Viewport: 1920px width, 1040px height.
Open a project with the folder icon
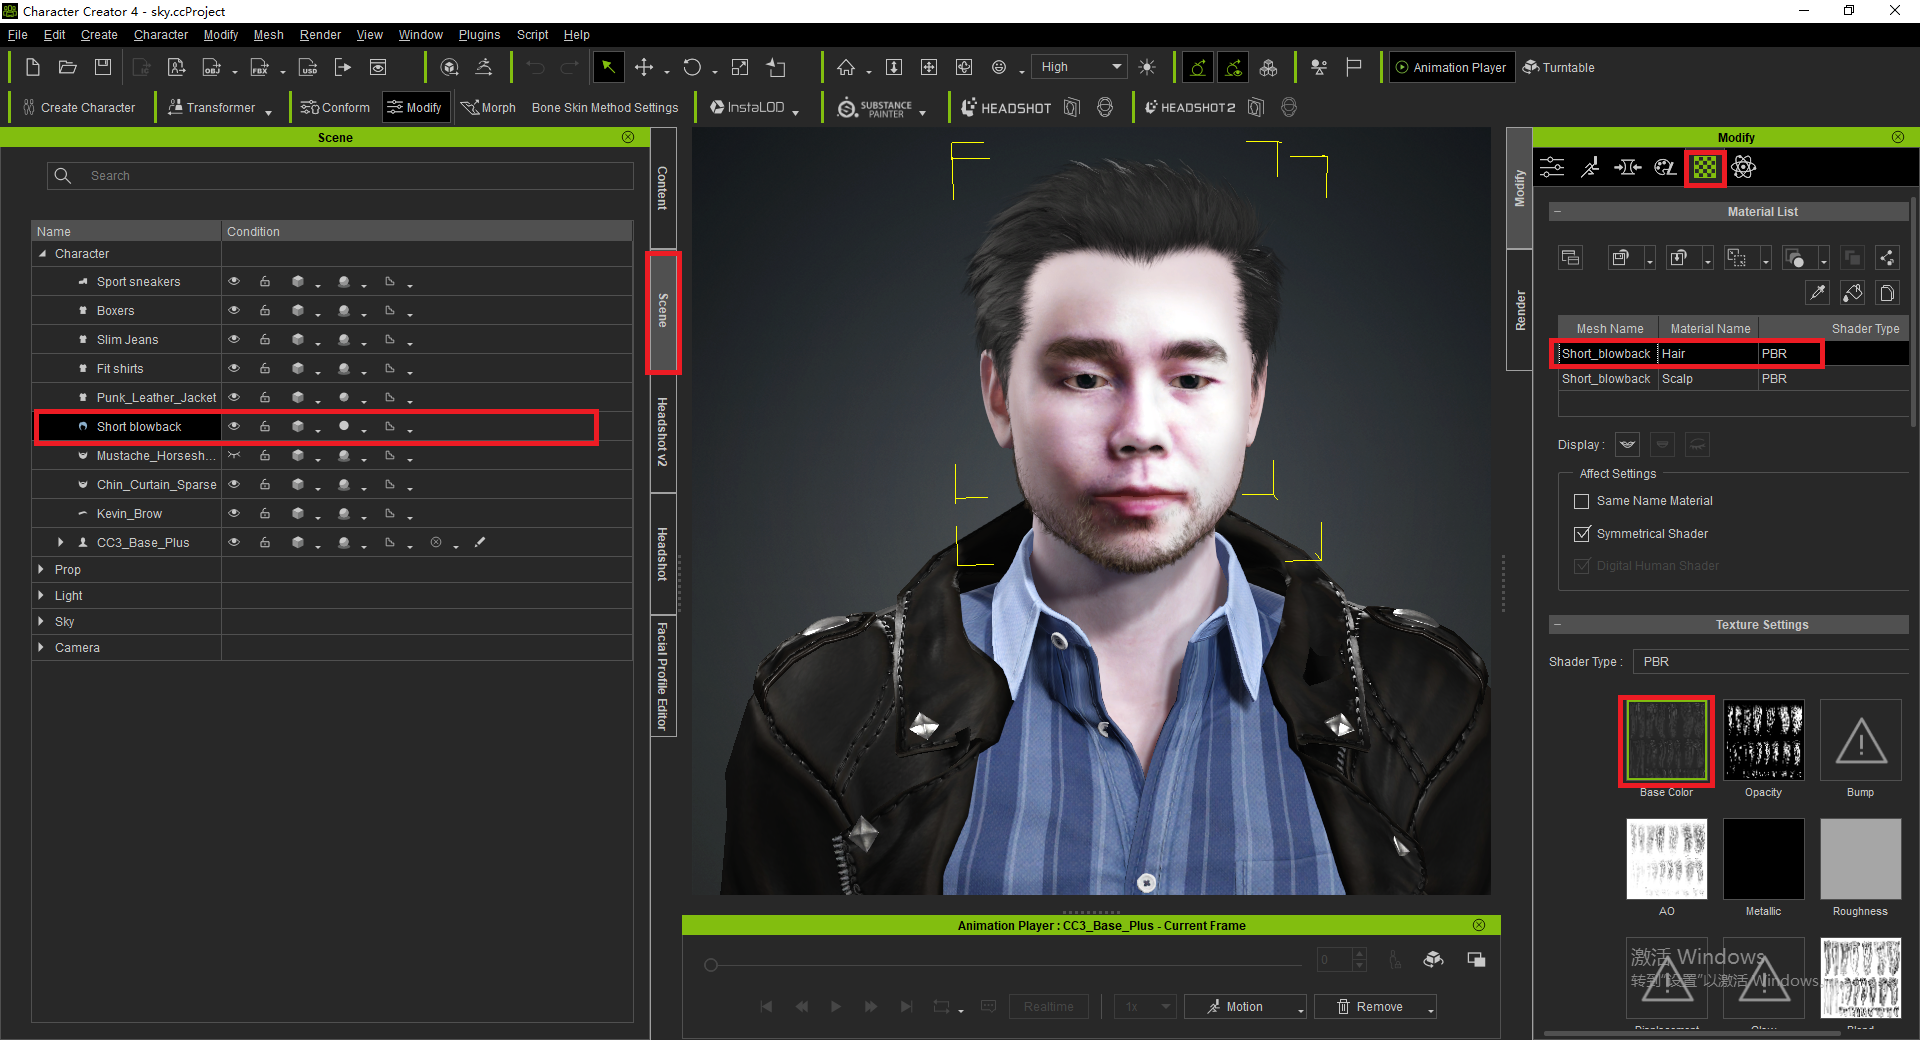(x=68, y=67)
